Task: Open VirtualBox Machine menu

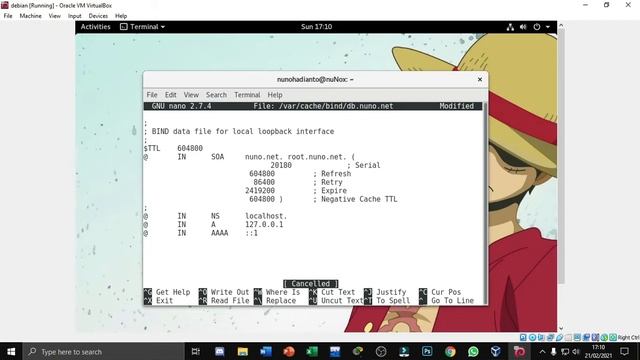Action: coord(31,16)
